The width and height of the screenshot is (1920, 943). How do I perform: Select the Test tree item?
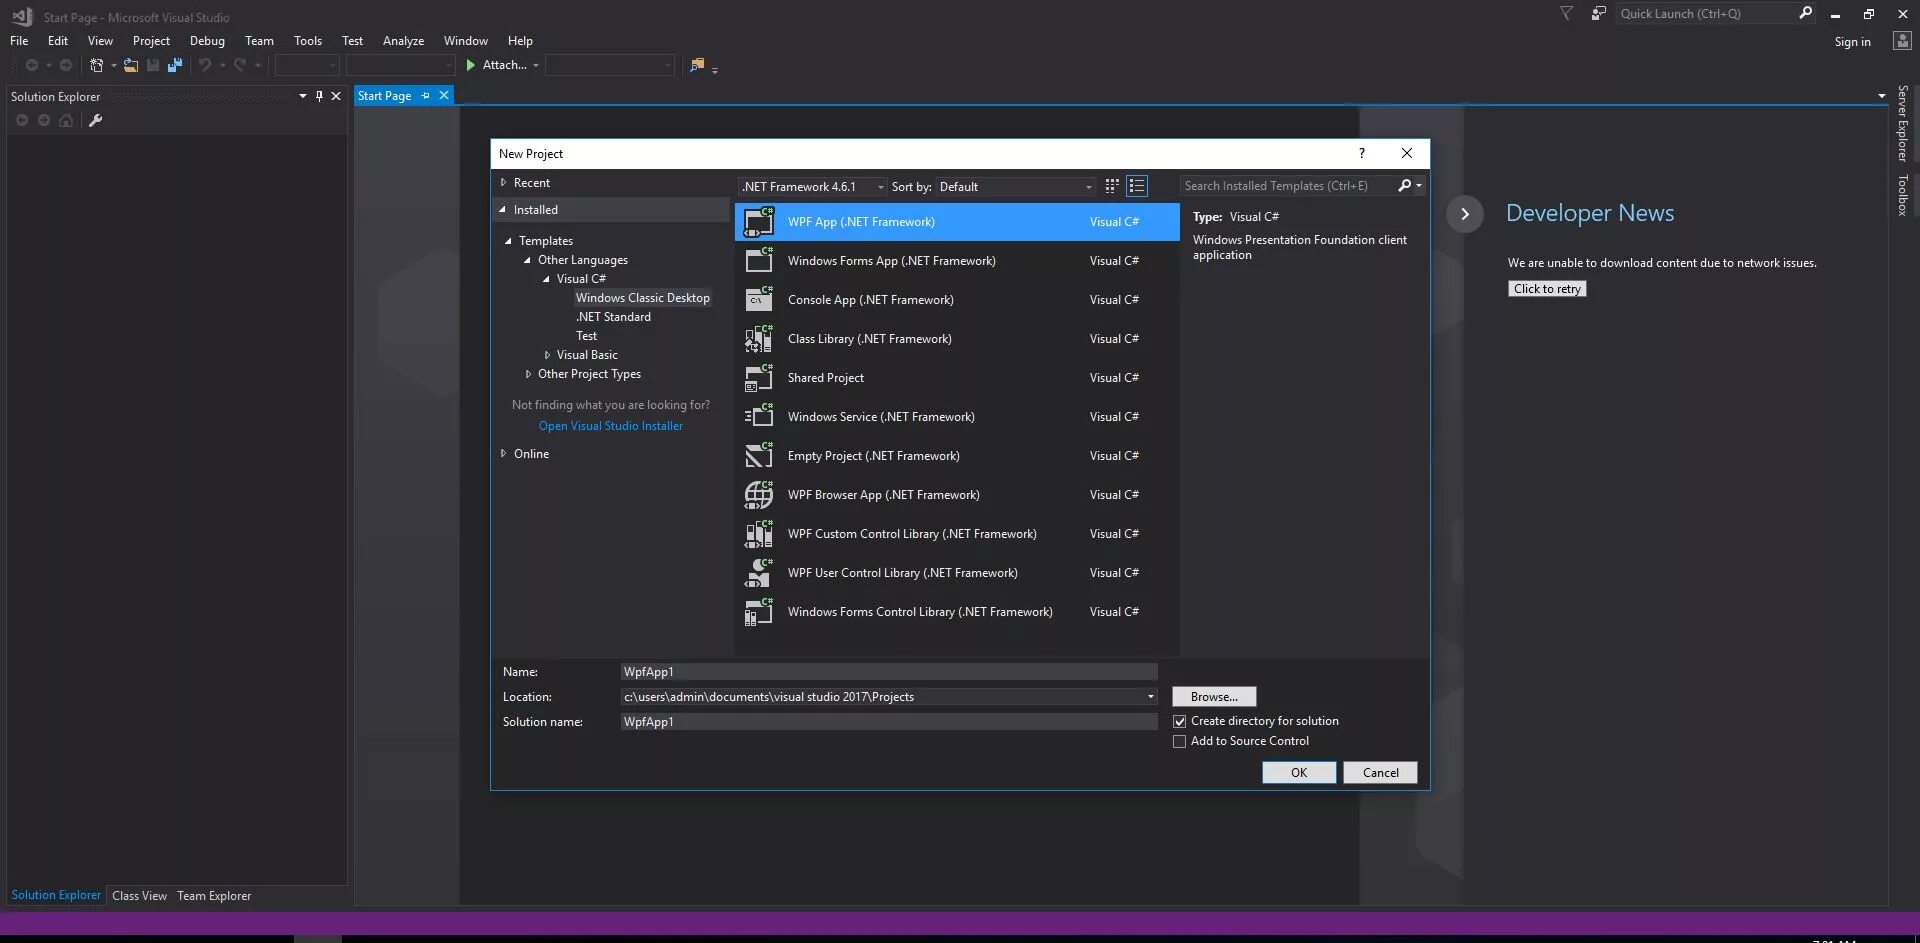point(586,336)
